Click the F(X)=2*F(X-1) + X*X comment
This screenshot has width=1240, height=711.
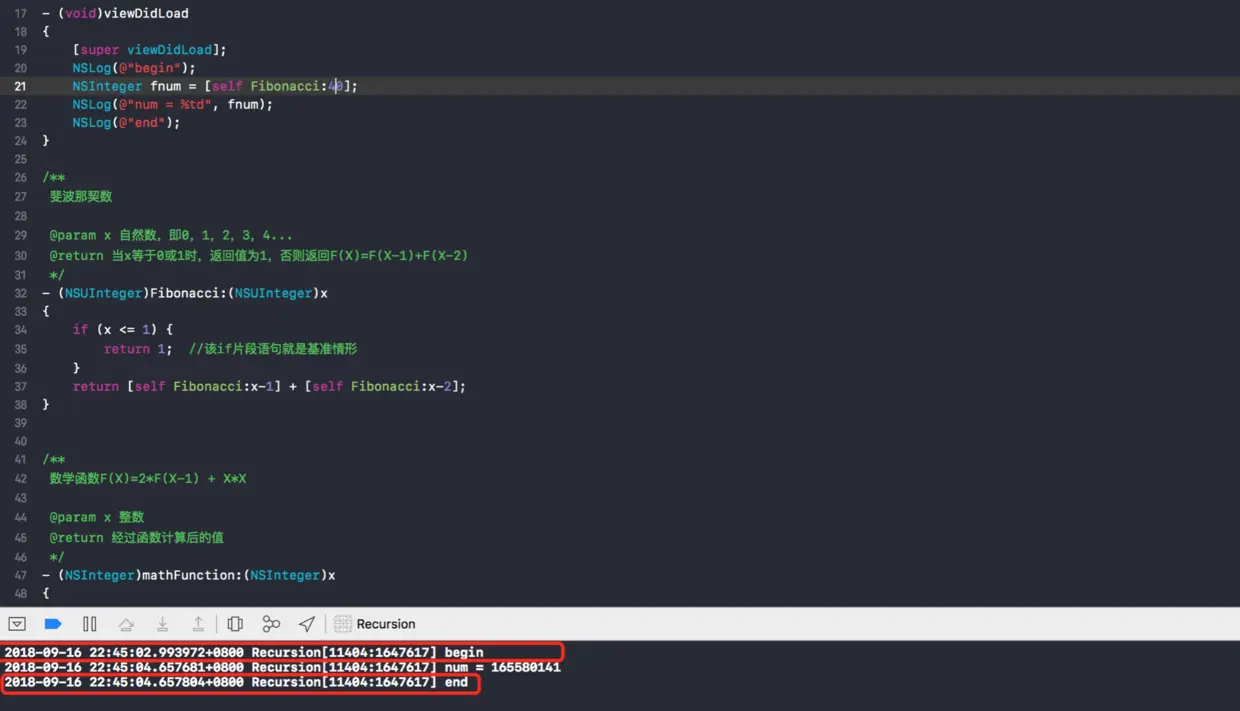click(148, 478)
